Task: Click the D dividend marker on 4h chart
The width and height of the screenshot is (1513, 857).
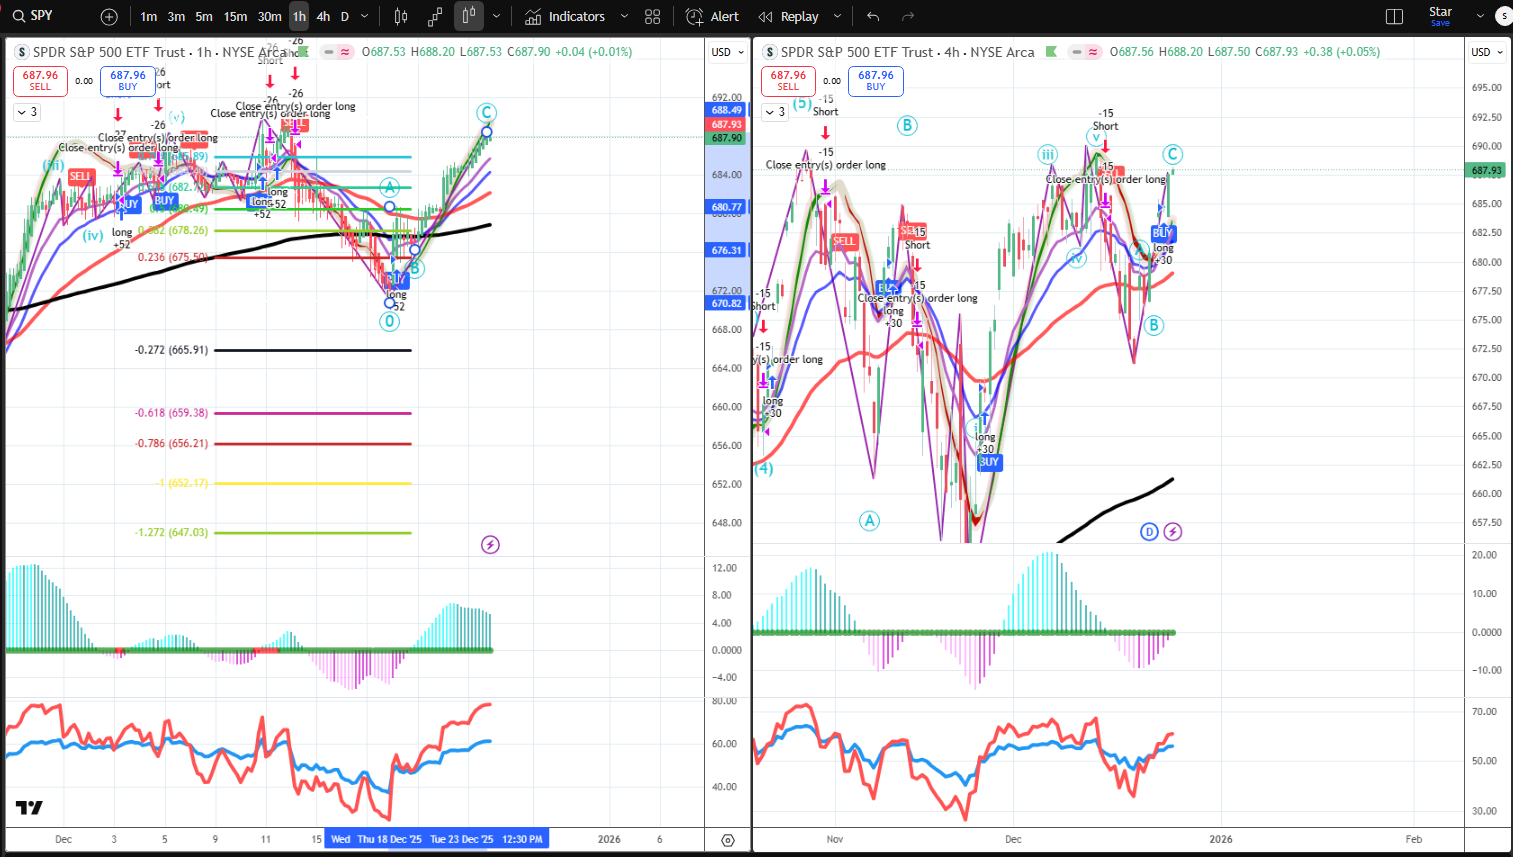Action: [x=1149, y=532]
